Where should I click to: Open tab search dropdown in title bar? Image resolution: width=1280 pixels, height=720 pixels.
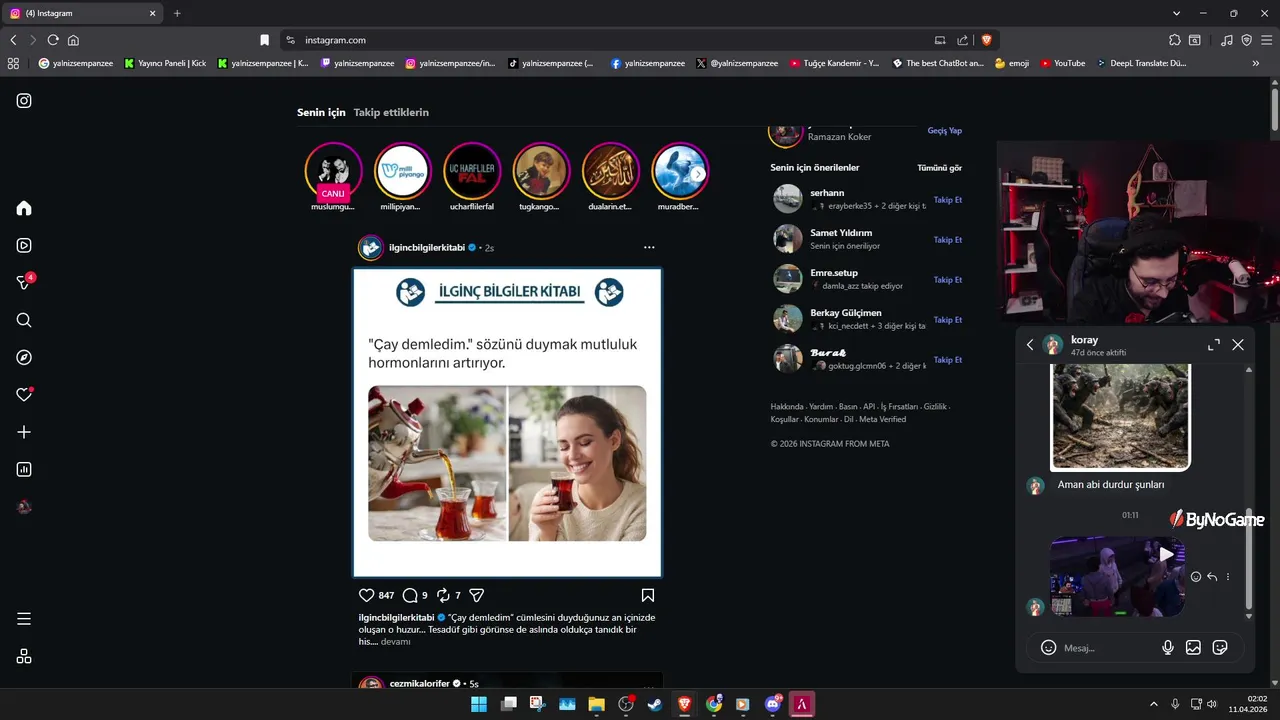tap(1177, 13)
